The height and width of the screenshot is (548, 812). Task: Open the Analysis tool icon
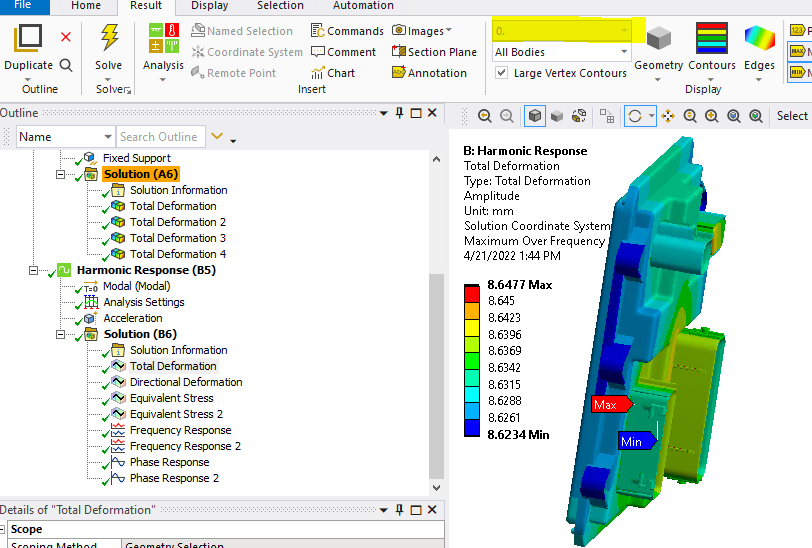click(163, 40)
